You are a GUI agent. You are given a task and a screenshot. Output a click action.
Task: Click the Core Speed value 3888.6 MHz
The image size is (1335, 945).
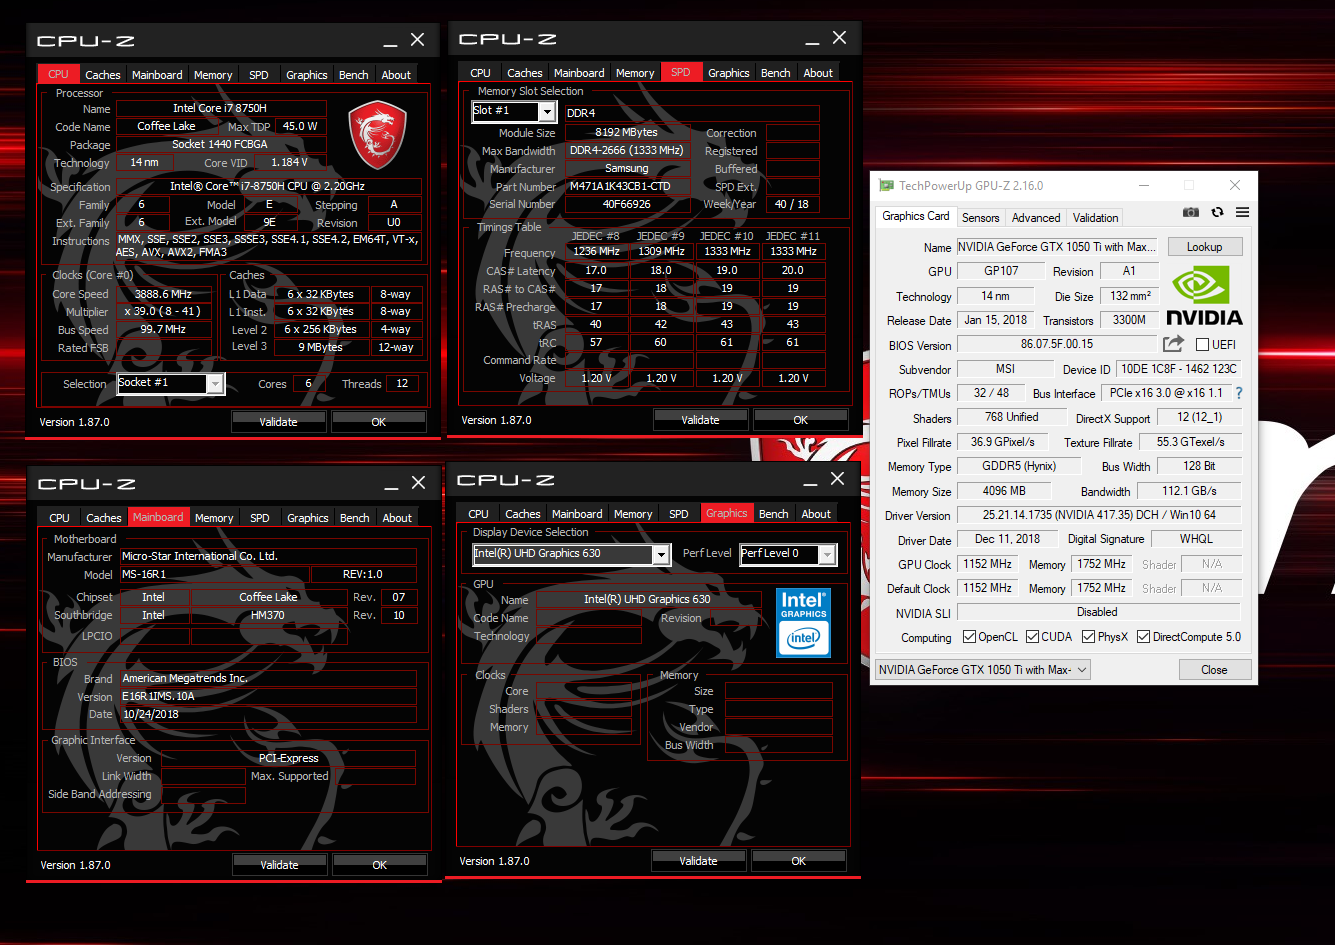164,294
